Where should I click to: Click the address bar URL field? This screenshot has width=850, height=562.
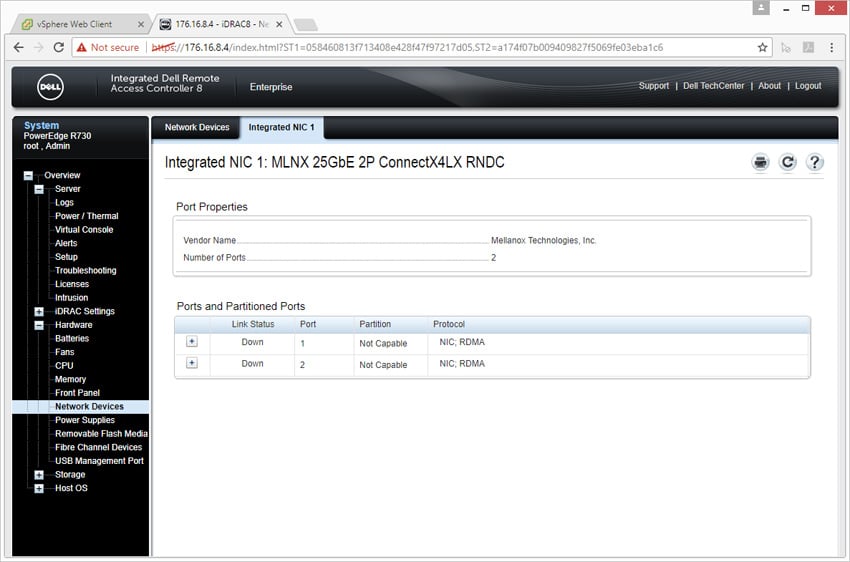[x=423, y=48]
